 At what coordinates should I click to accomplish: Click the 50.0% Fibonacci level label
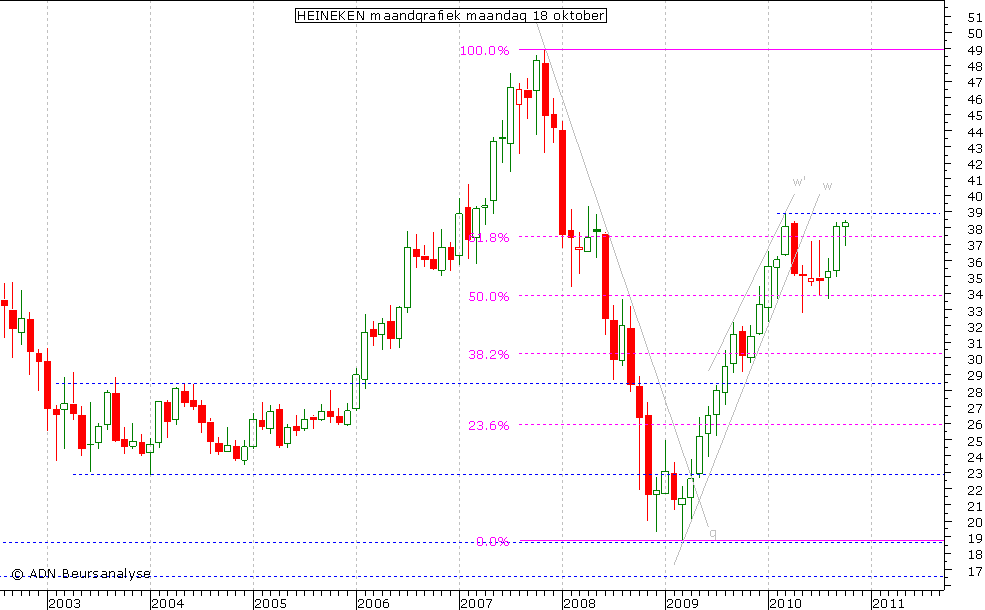489,297
